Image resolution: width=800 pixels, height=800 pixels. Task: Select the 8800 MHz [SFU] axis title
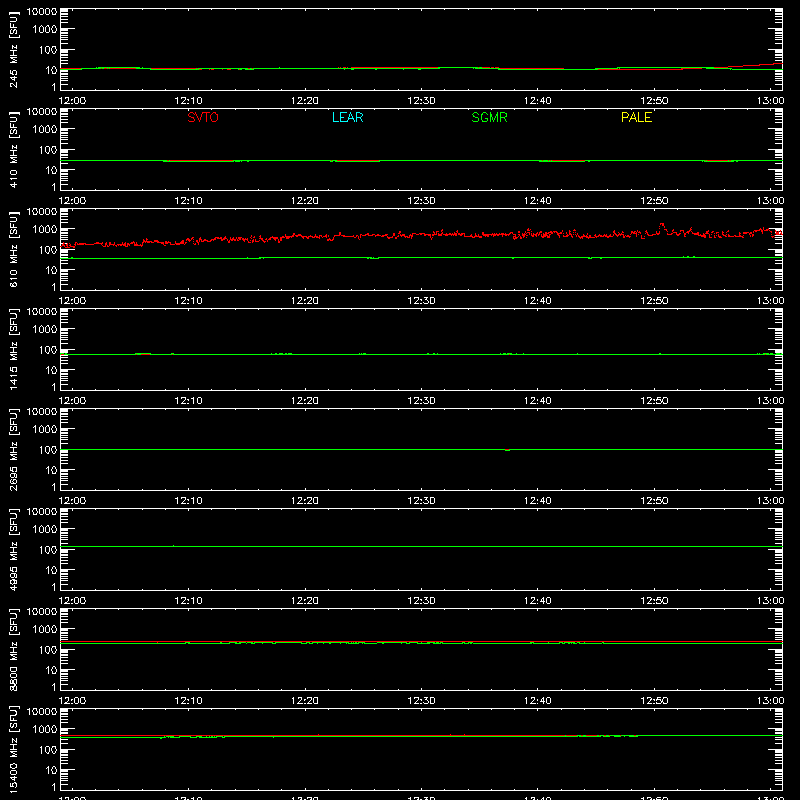pos(13,649)
